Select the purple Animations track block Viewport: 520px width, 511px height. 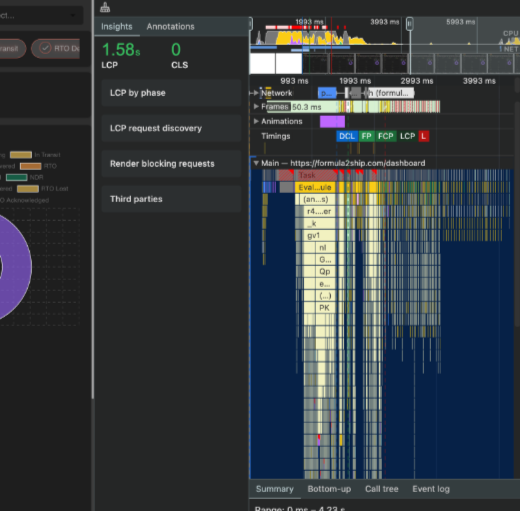pos(332,122)
